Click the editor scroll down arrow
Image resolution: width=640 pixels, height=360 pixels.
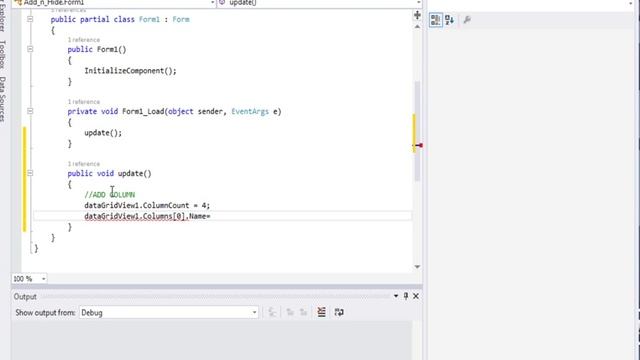417,267
